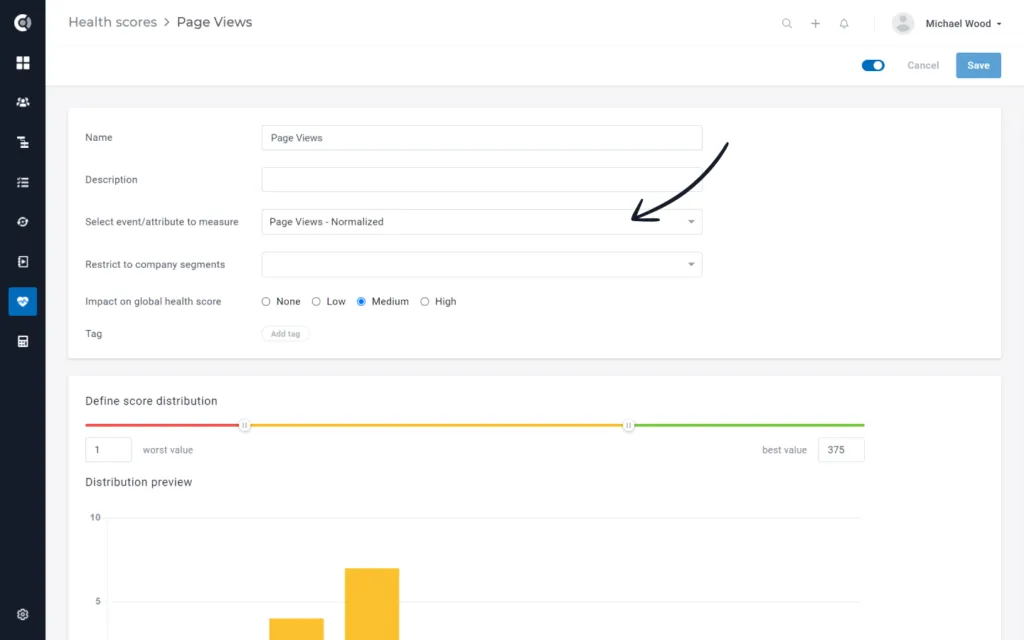Screen dimensions: 1024x640
Task: Click the Cancel button
Action: pos(923,65)
